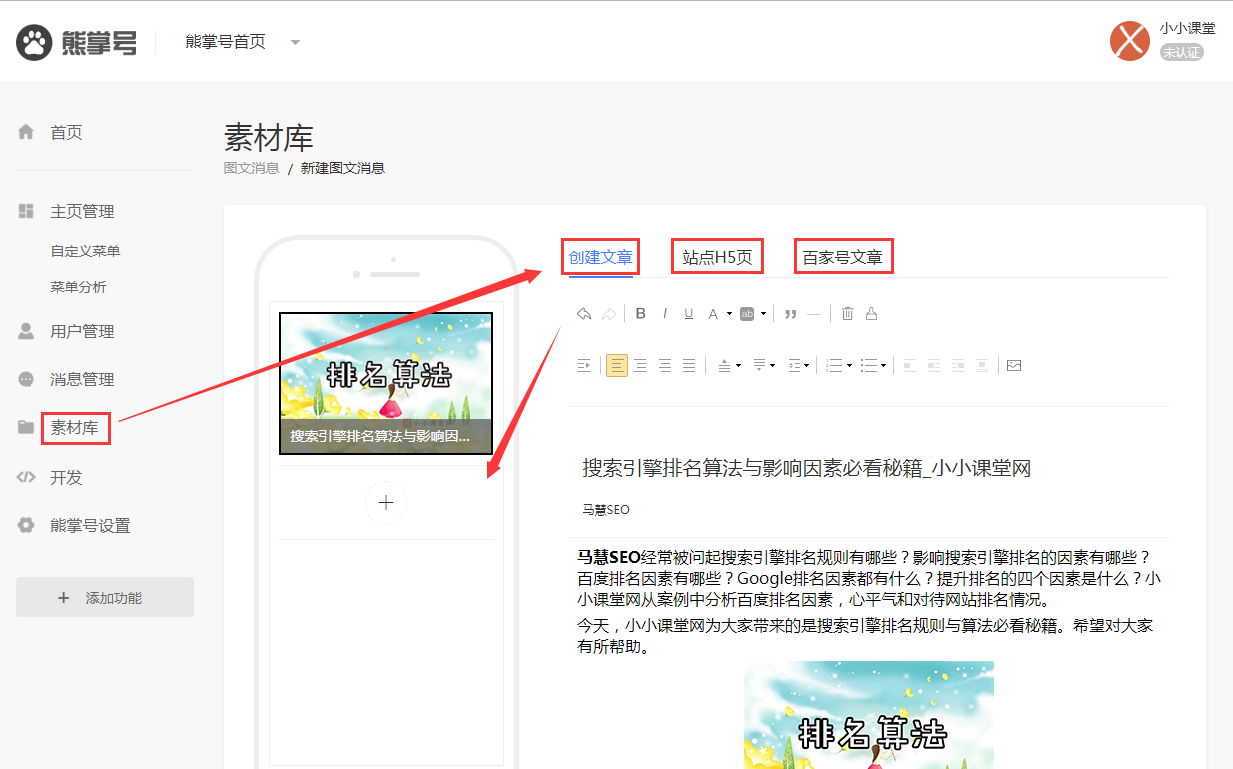The height and width of the screenshot is (769, 1233).
Task: Open 自定义菜单 submenu item
Action: coord(86,251)
